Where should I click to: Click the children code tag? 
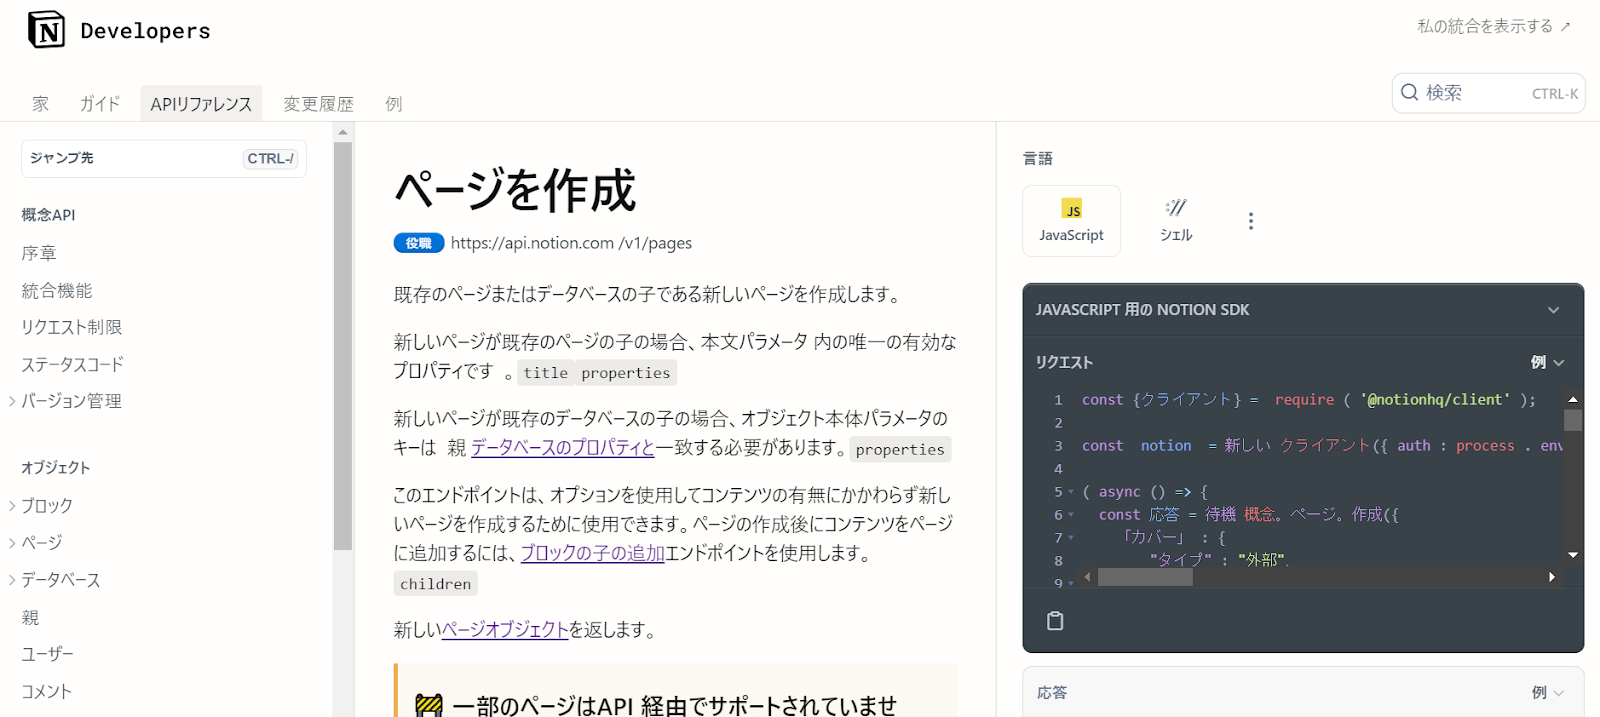pyautogui.click(x=436, y=584)
